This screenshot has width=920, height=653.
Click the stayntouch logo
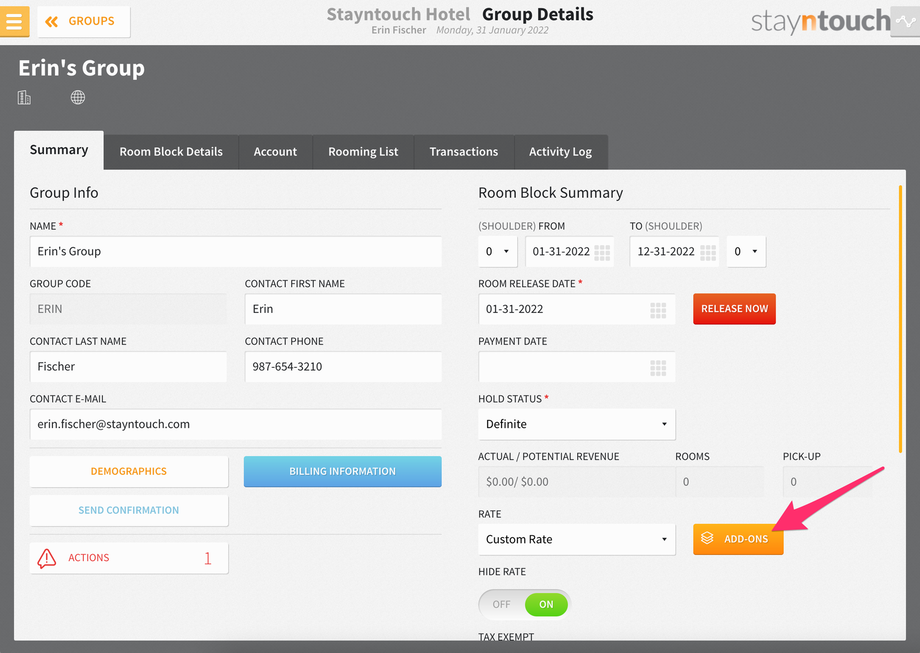point(820,21)
